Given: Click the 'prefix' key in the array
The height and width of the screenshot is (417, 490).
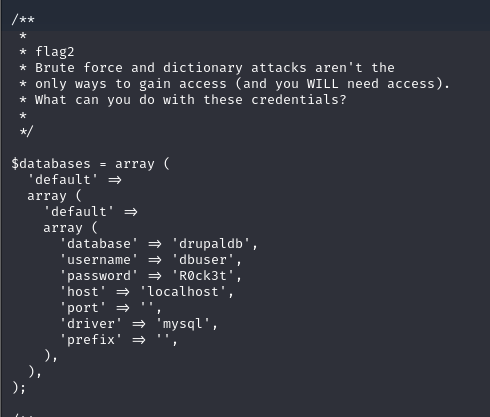Looking at the screenshot, I should (x=91, y=340).
